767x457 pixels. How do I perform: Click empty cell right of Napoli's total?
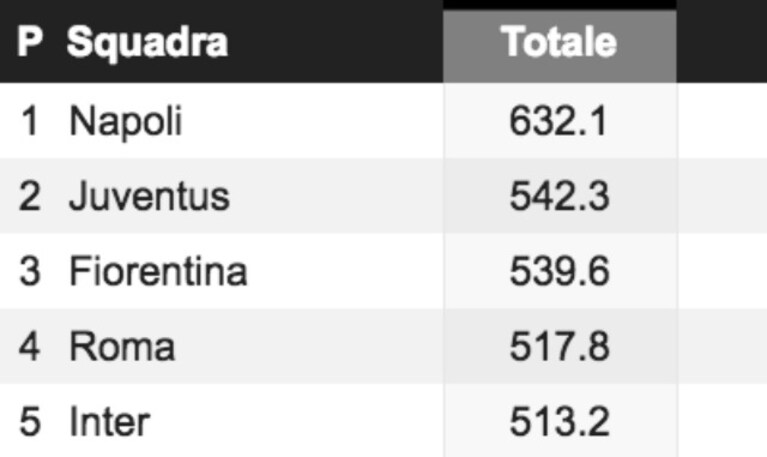coord(722,121)
